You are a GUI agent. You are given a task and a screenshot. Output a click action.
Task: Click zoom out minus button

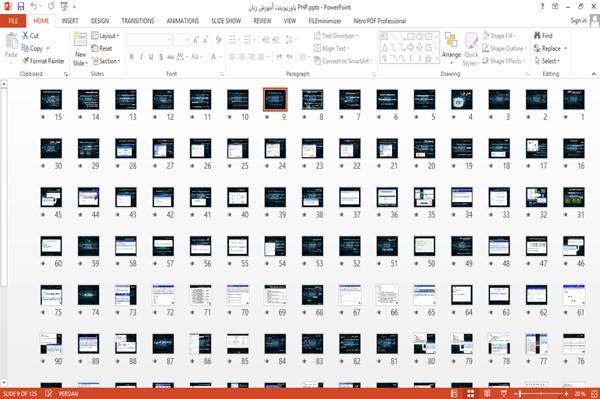pos(516,393)
